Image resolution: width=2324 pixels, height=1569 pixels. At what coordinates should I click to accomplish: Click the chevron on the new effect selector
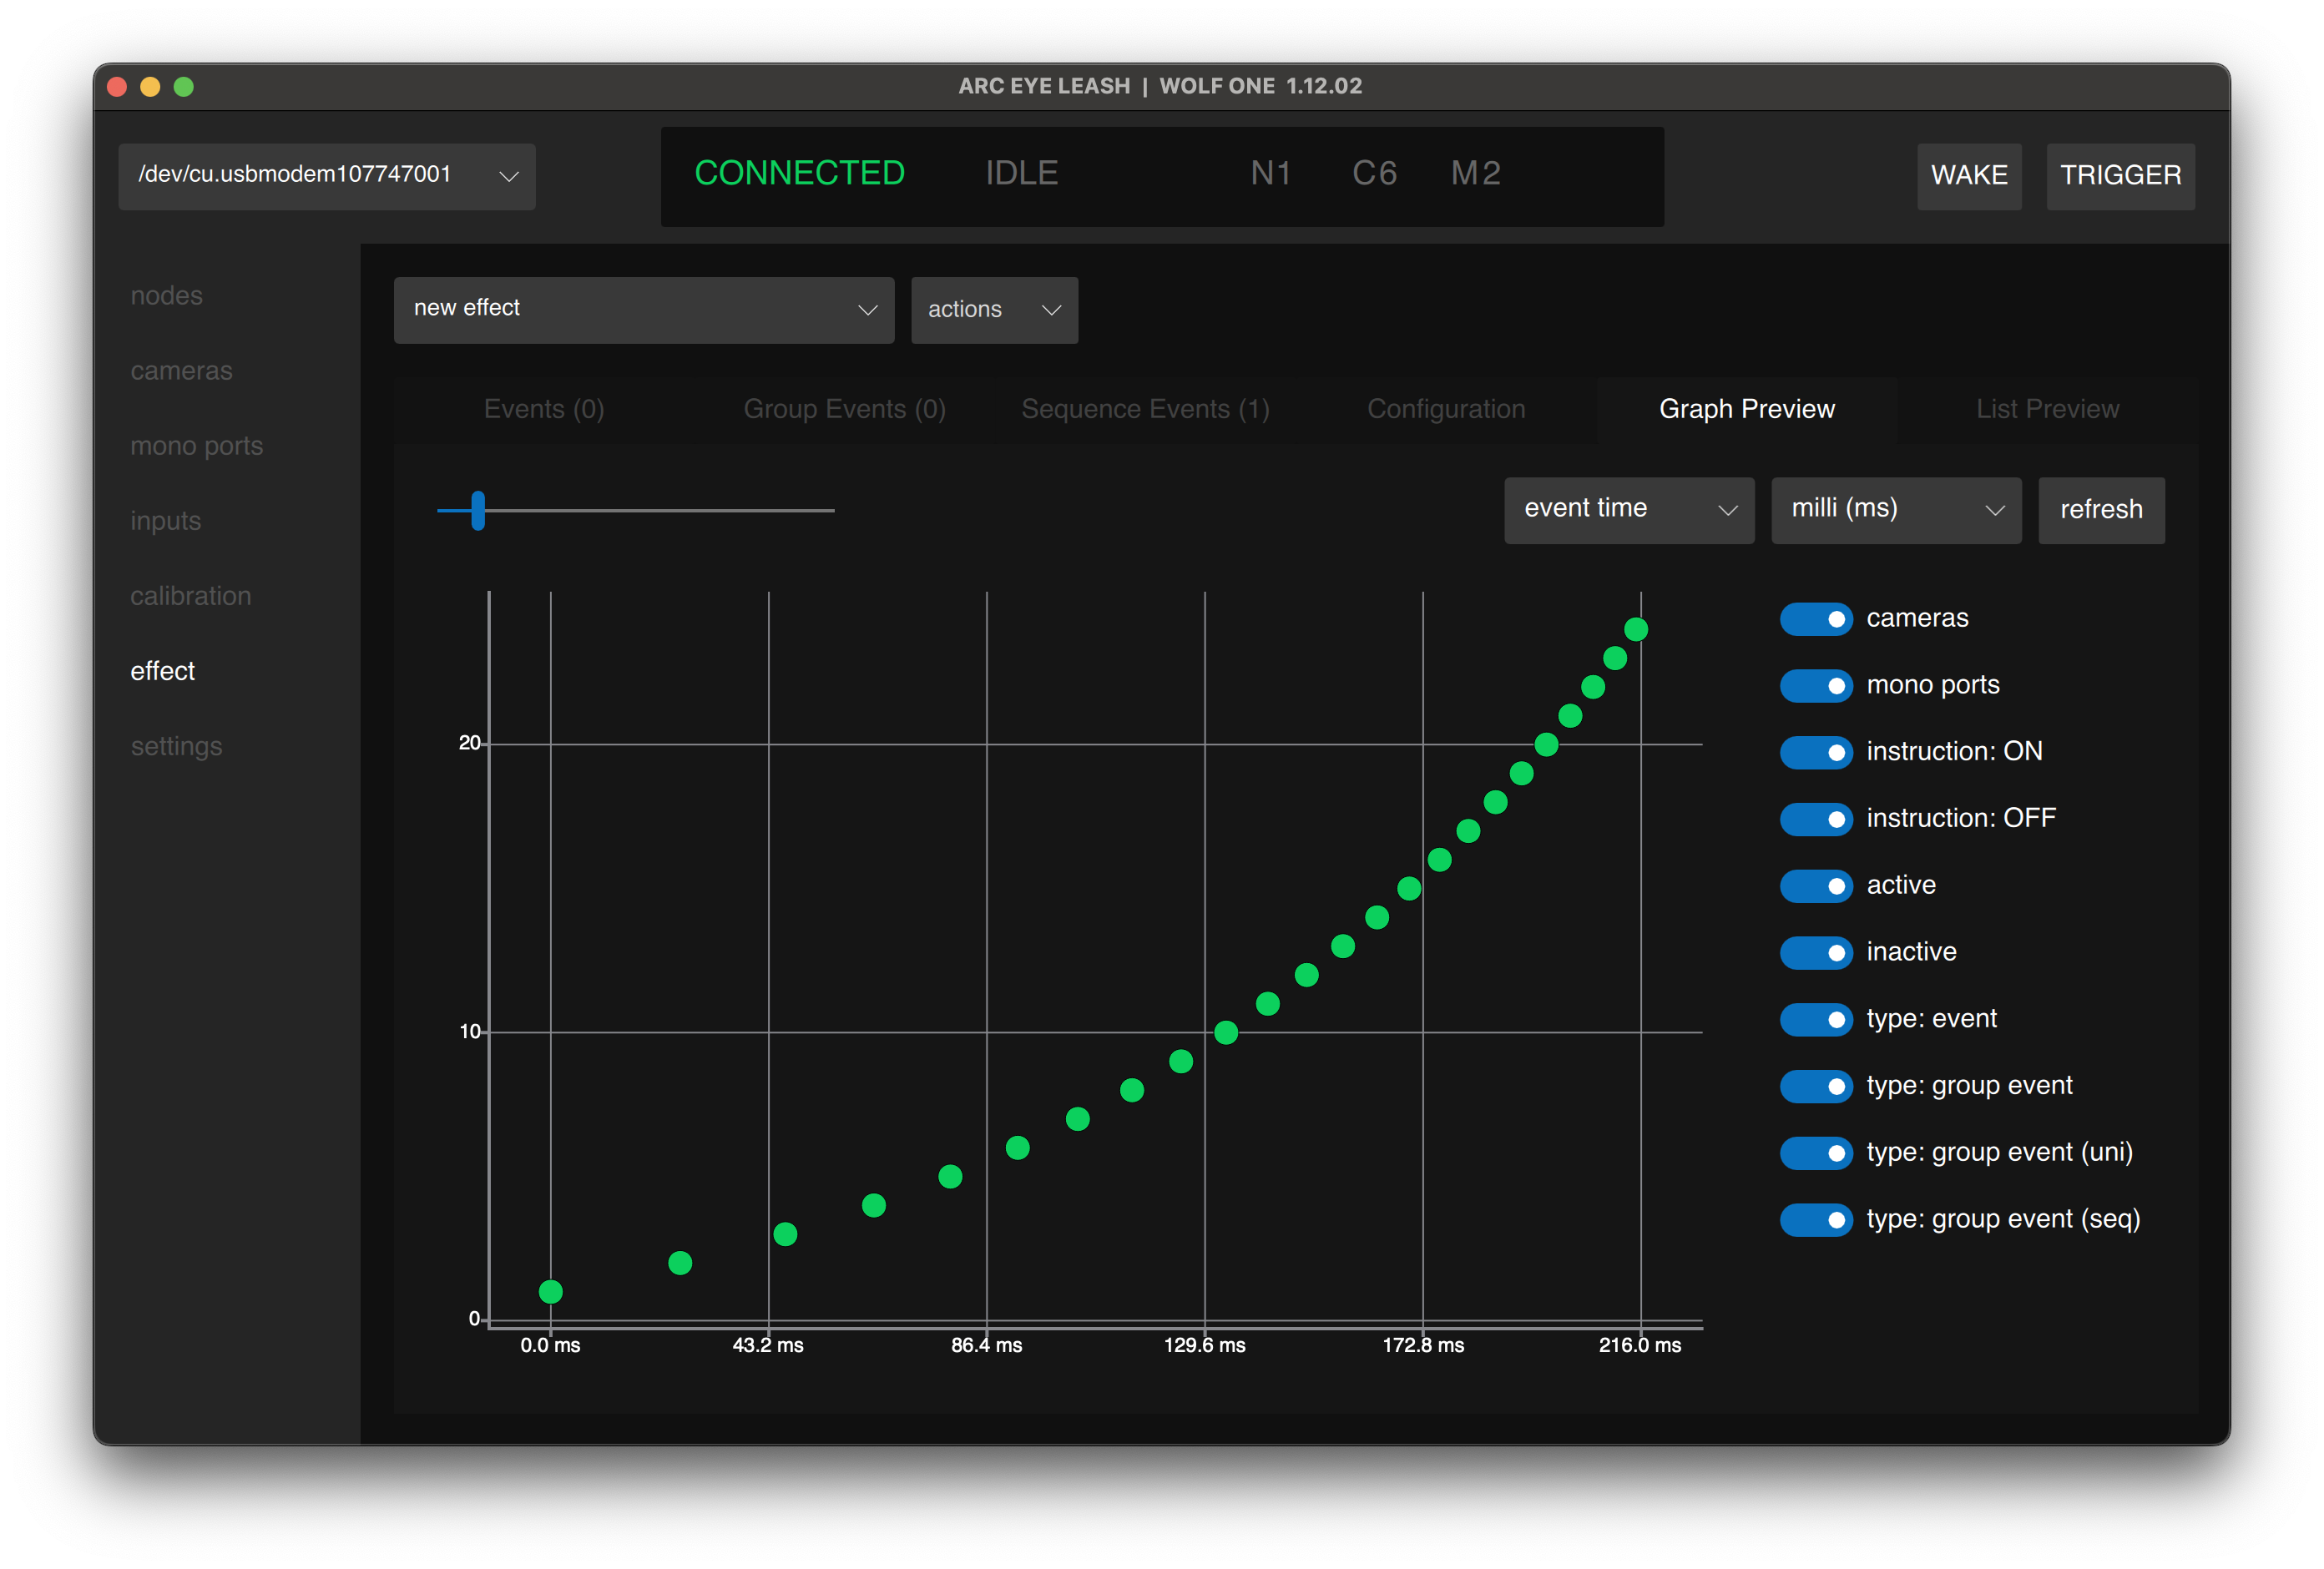point(867,310)
